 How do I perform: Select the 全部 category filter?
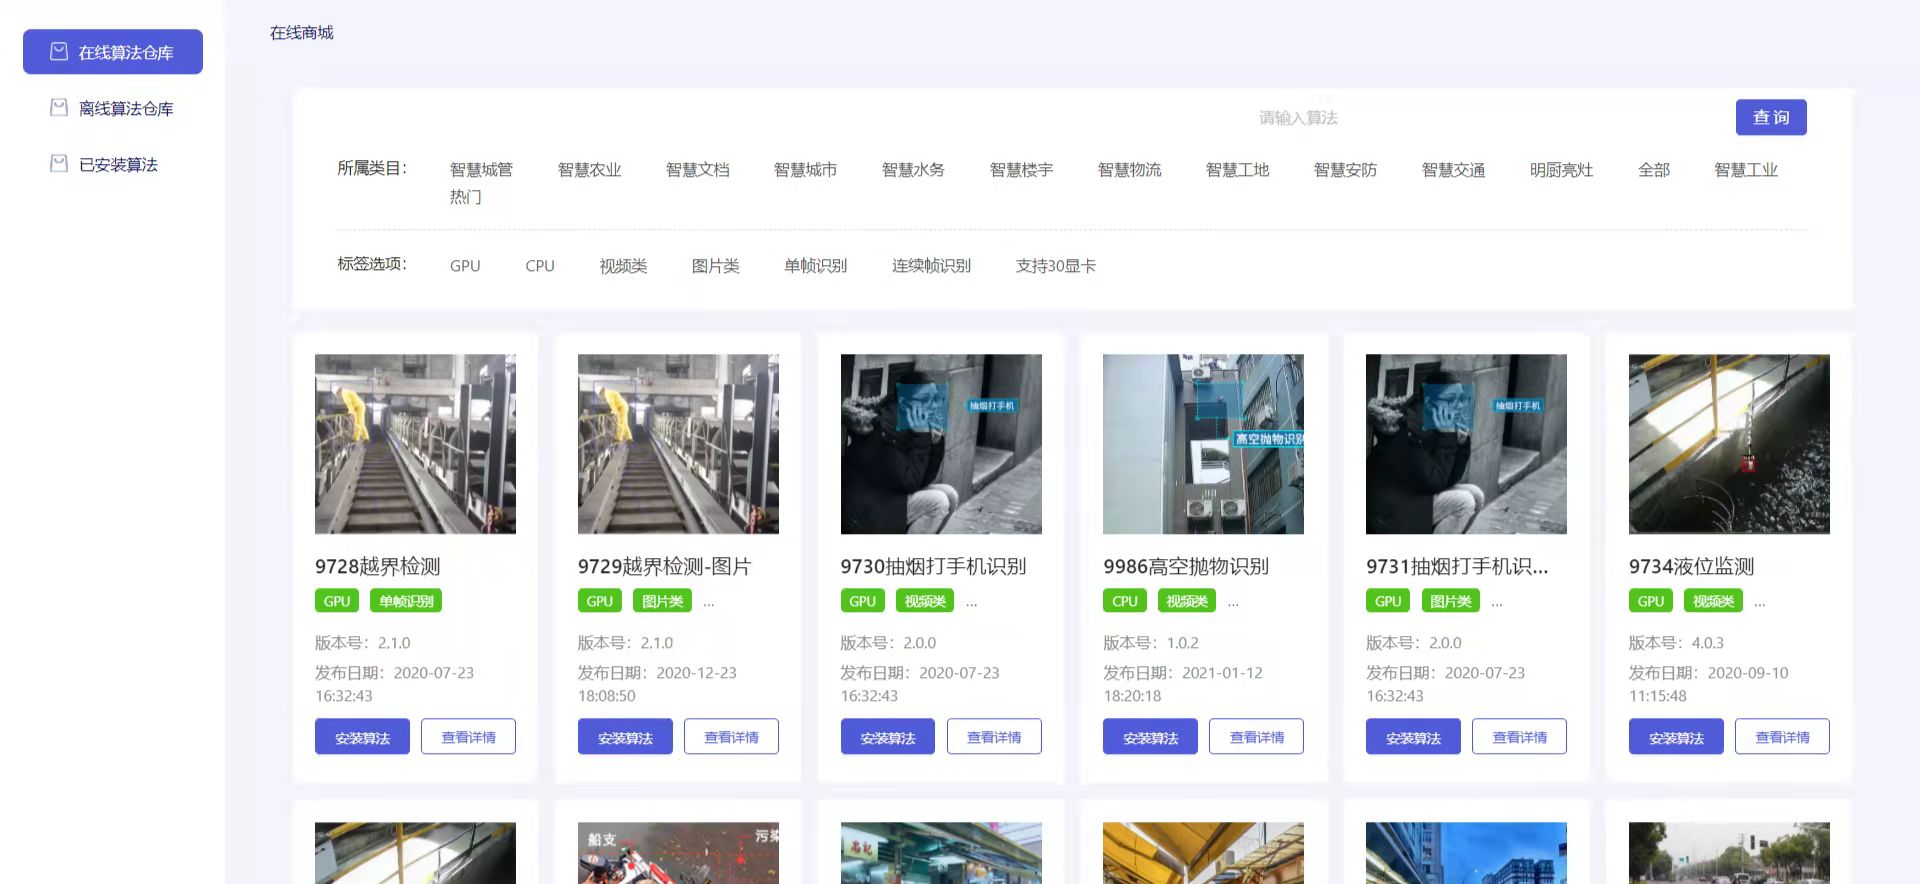1654,170
